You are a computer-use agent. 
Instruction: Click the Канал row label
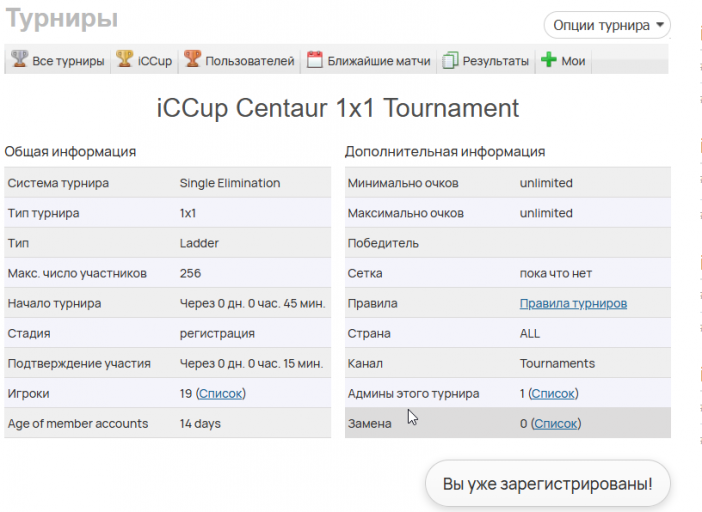click(x=365, y=363)
